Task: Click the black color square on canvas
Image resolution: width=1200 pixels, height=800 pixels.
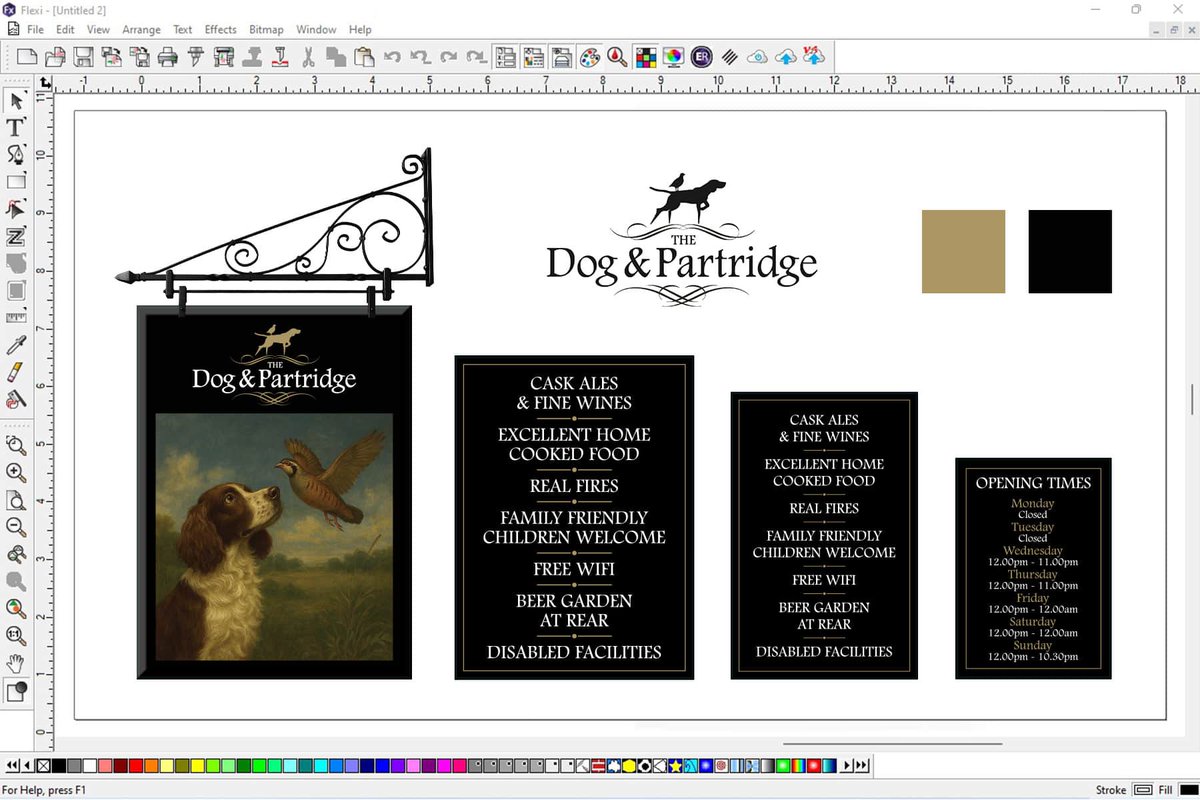Action: [x=1070, y=251]
